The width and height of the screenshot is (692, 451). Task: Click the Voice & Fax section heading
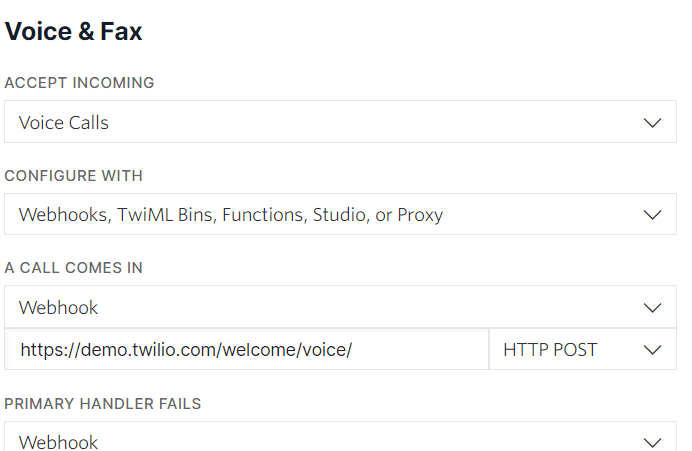(x=74, y=32)
